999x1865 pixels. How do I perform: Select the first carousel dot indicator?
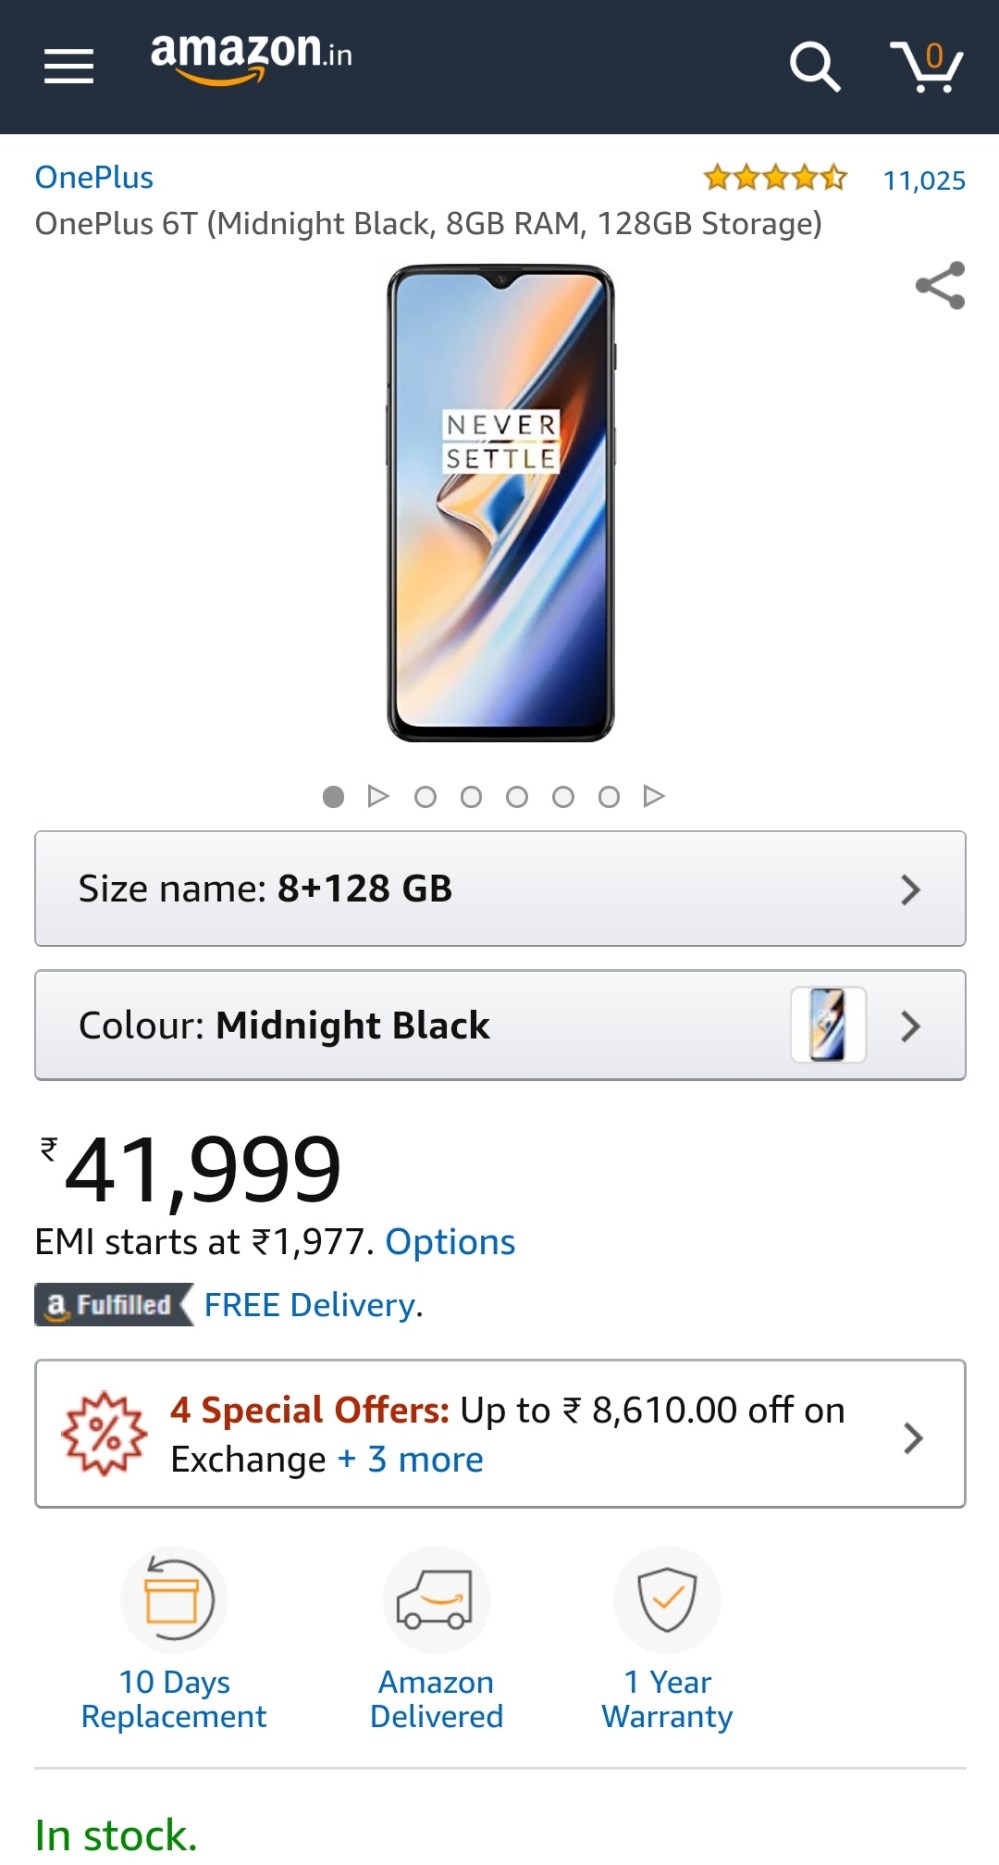click(x=334, y=797)
